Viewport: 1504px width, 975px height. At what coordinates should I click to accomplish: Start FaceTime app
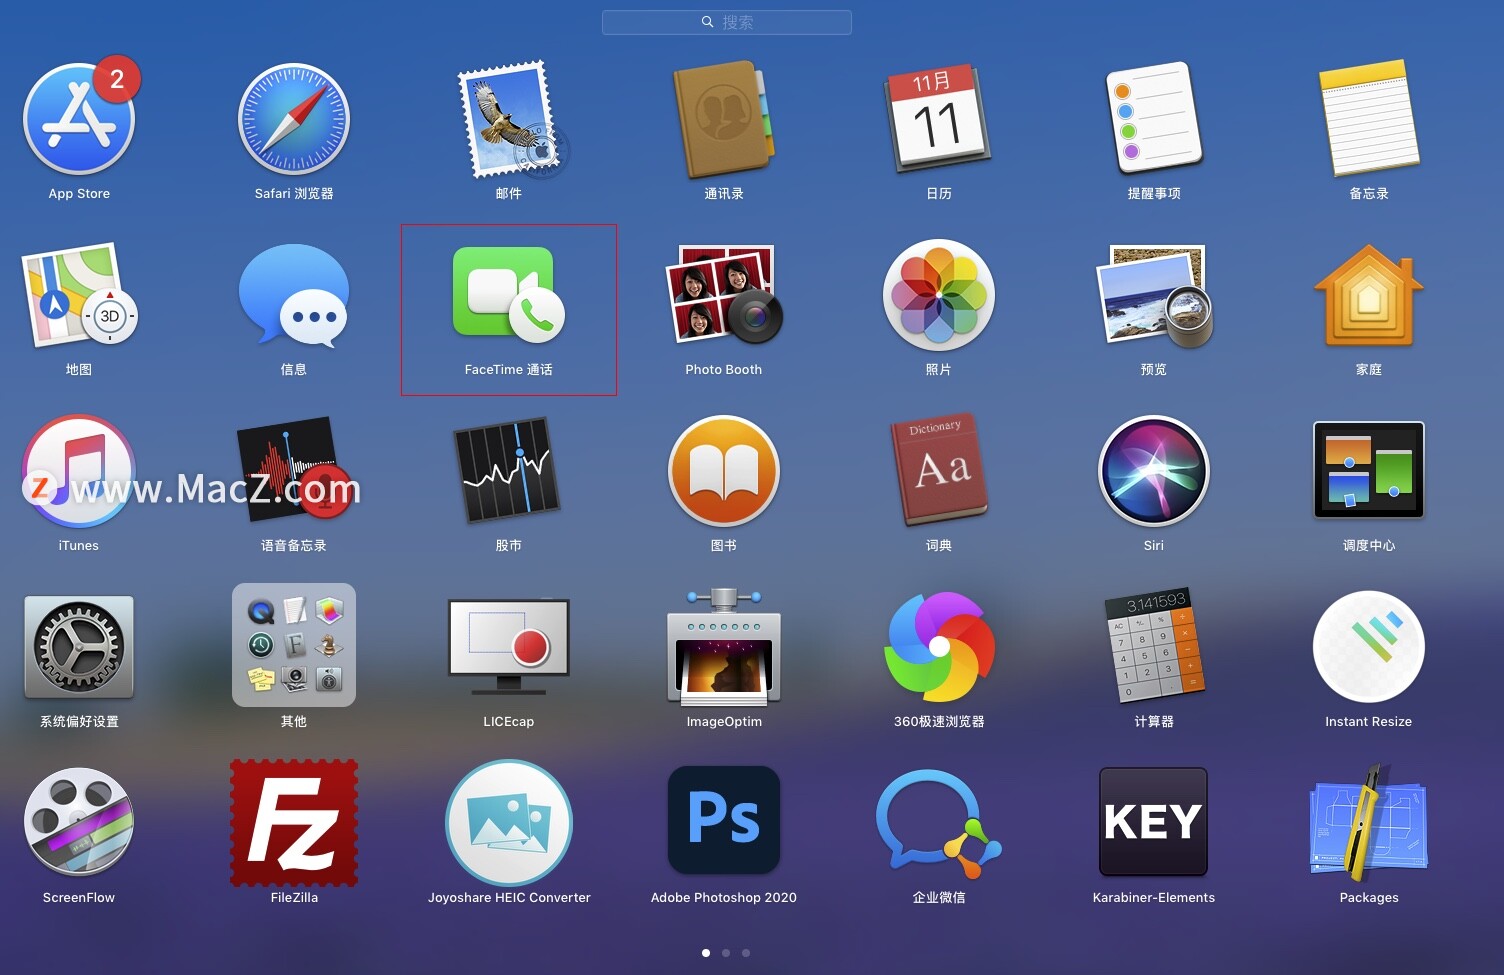pyautogui.click(x=508, y=293)
